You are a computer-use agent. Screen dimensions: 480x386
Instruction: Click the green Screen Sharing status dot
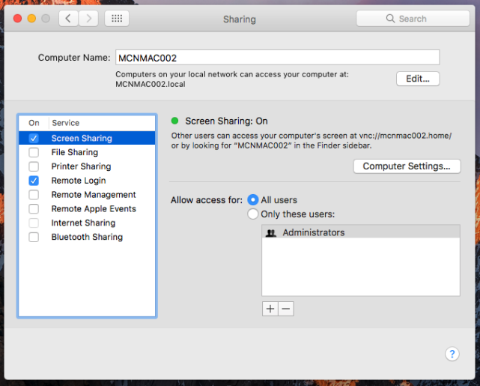pyautogui.click(x=175, y=121)
